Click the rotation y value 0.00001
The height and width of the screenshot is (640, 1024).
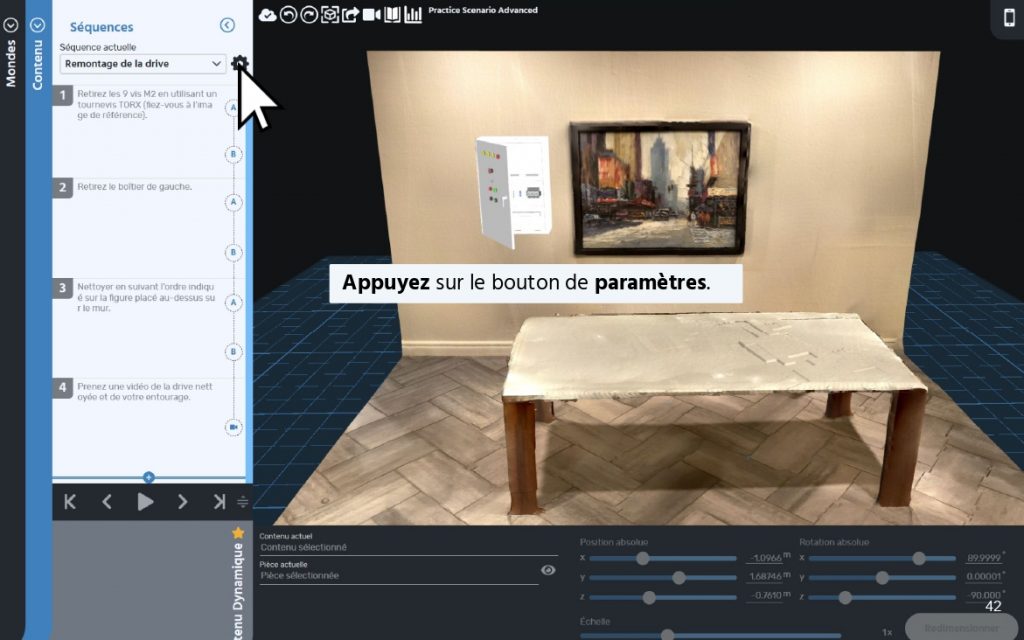click(984, 577)
